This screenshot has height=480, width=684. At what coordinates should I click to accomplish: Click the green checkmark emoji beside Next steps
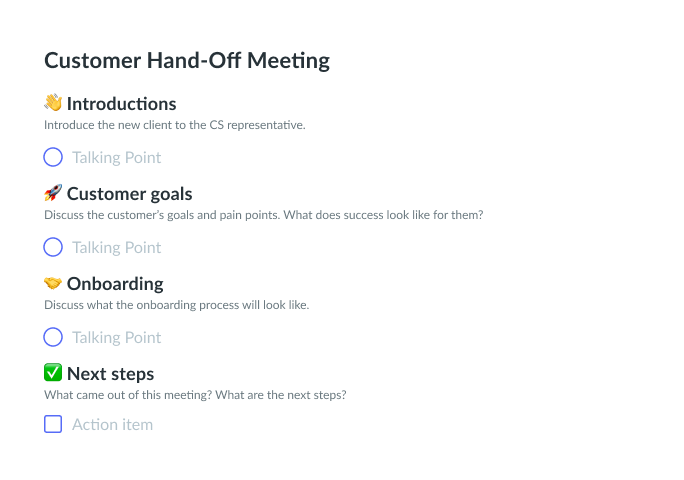point(53,373)
